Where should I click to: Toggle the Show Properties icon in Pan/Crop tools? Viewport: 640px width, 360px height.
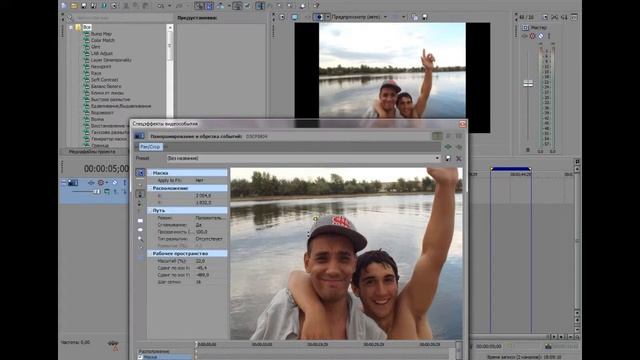[x=140, y=173]
